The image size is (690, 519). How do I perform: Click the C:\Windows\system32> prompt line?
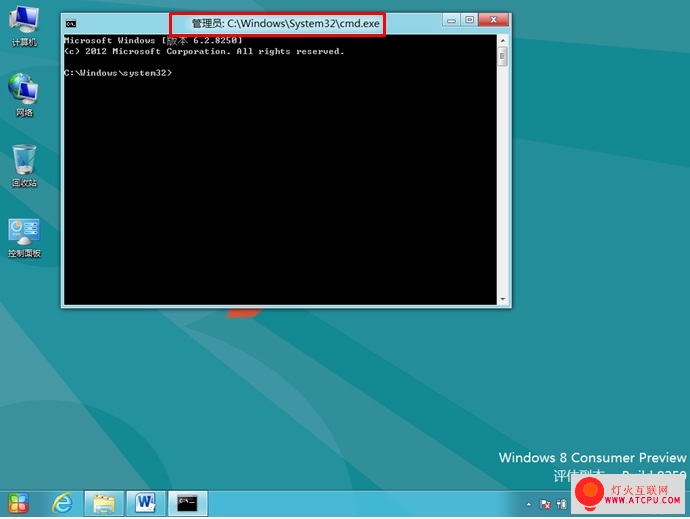click(x=118, y=73)
